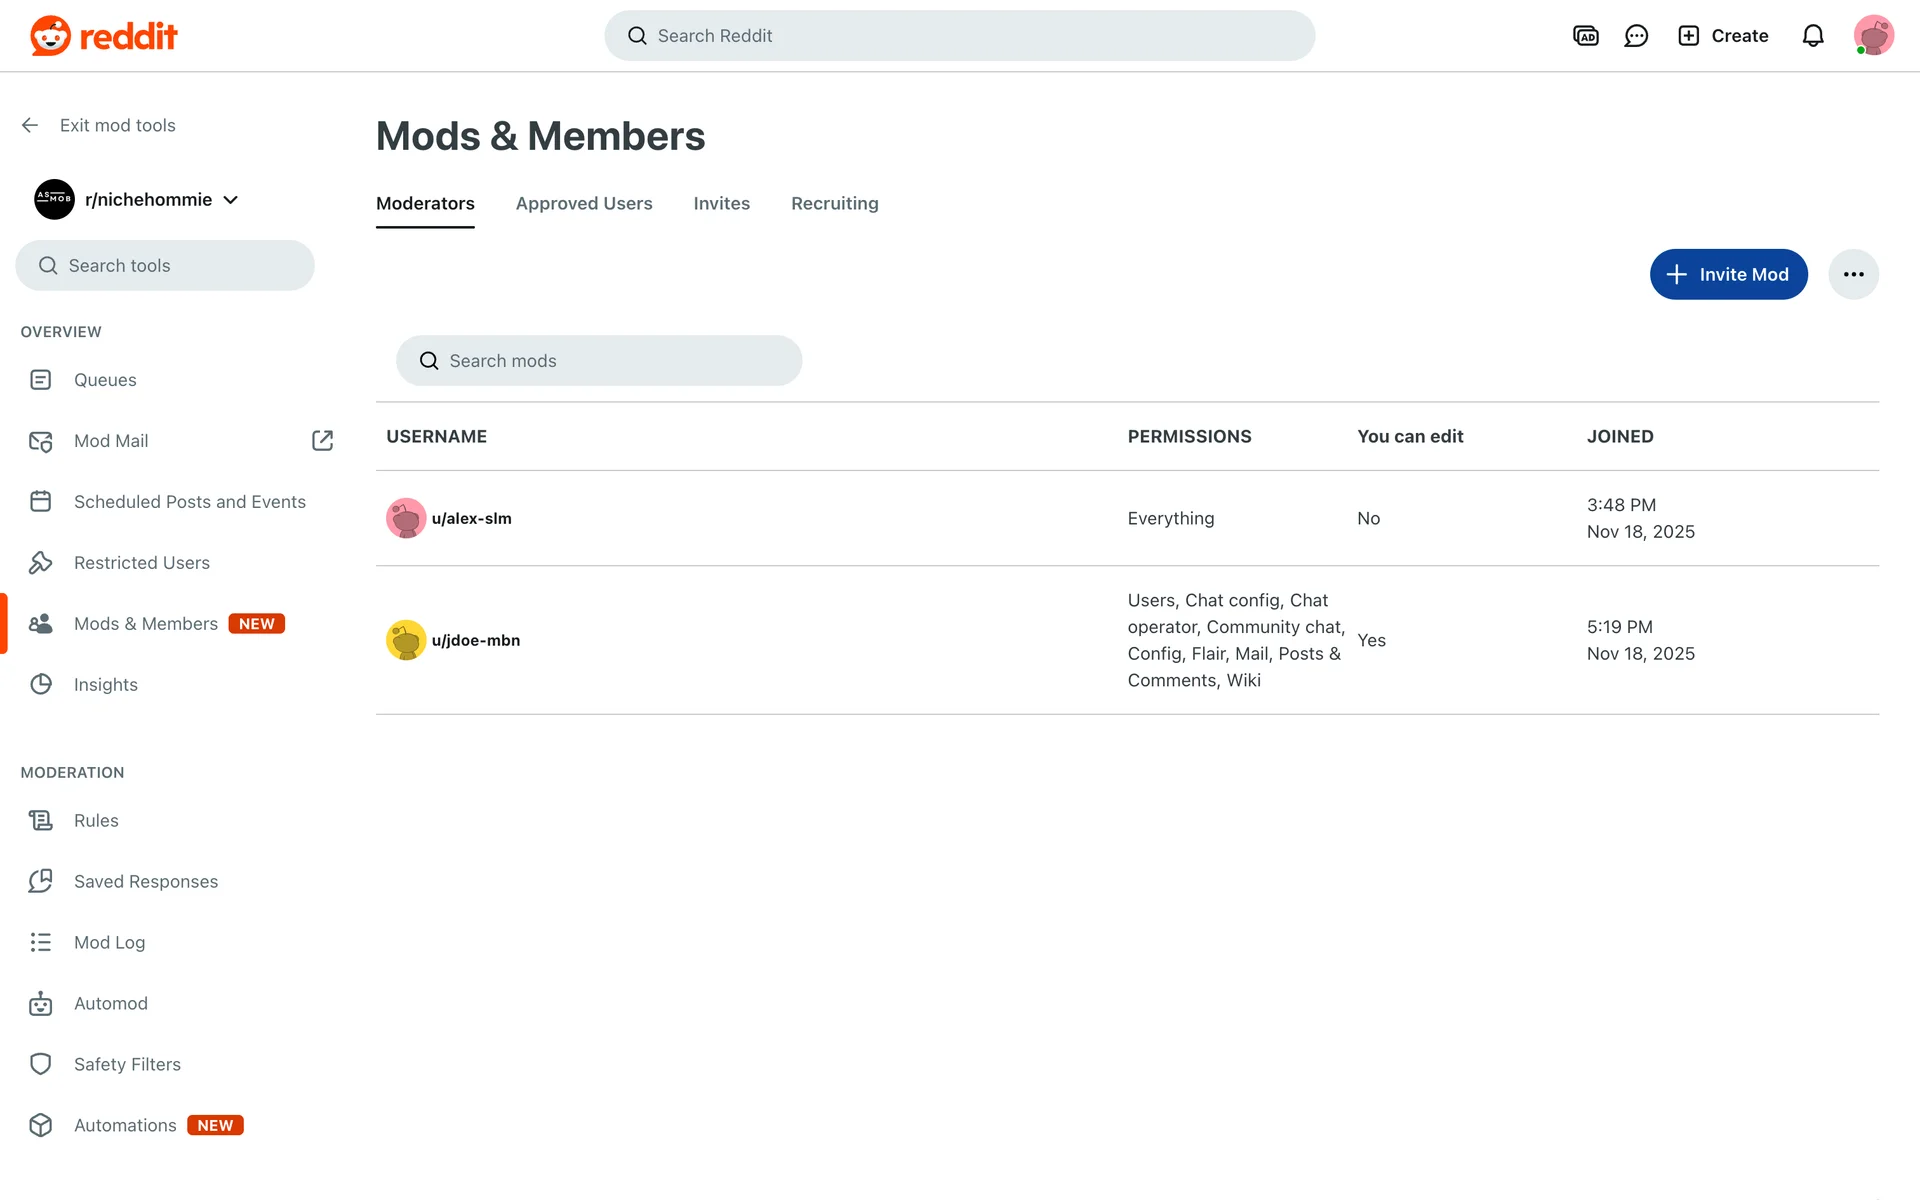
Task: Click the Insights chart icon
Action: [40, 685]
